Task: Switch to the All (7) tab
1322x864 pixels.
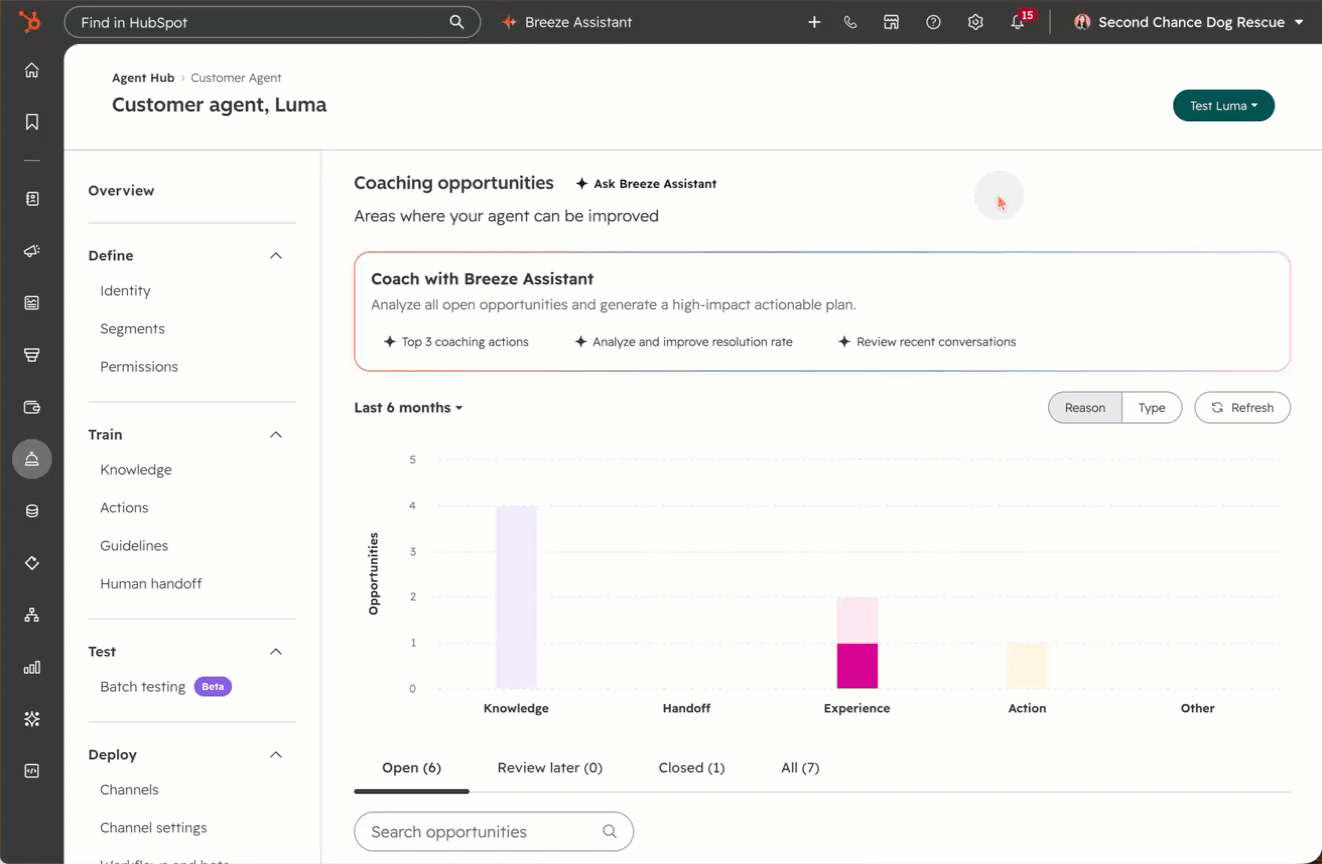Action: tap(800, 768)
